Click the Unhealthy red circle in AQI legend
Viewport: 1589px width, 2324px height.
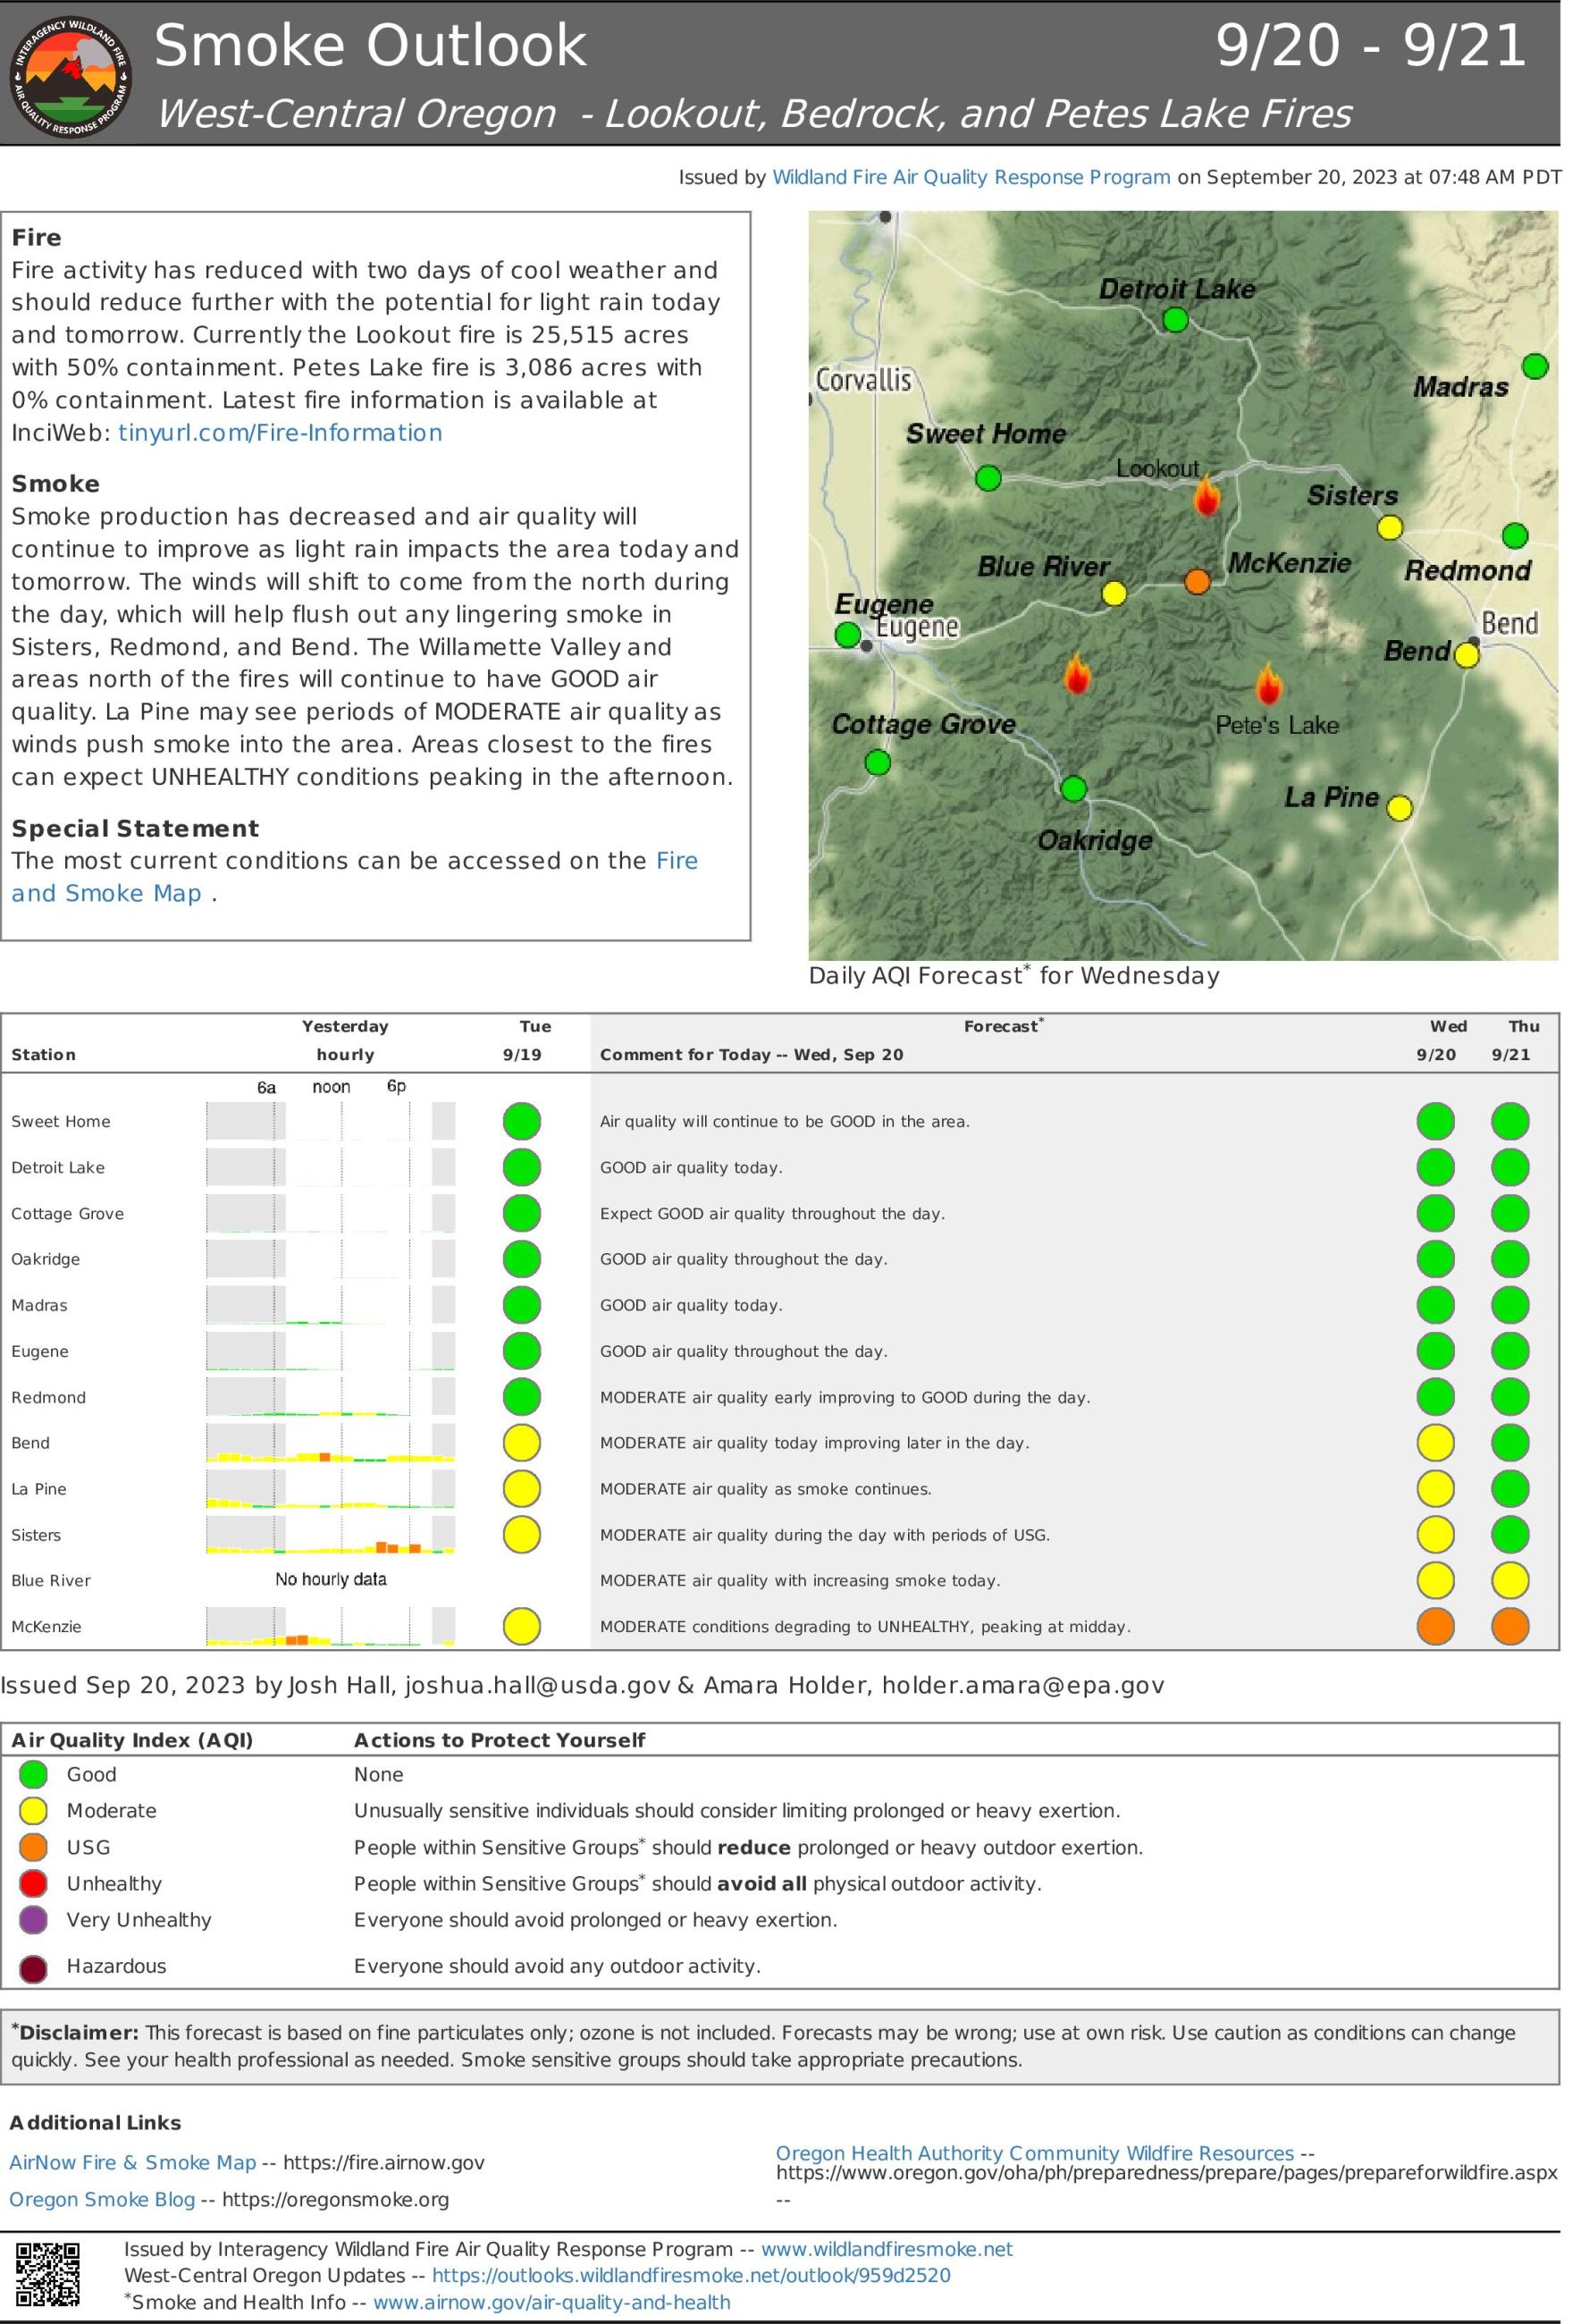(x=33, y=1883)
